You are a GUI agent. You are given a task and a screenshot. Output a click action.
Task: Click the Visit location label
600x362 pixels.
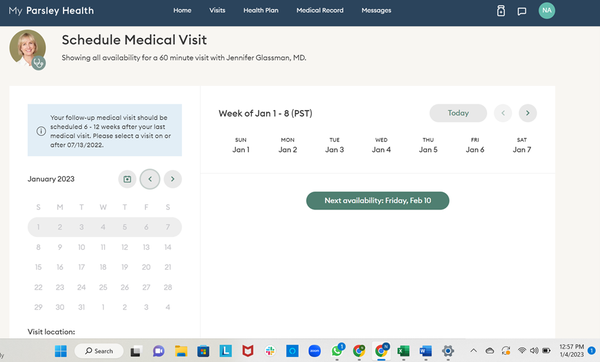[x=51, y=332]
